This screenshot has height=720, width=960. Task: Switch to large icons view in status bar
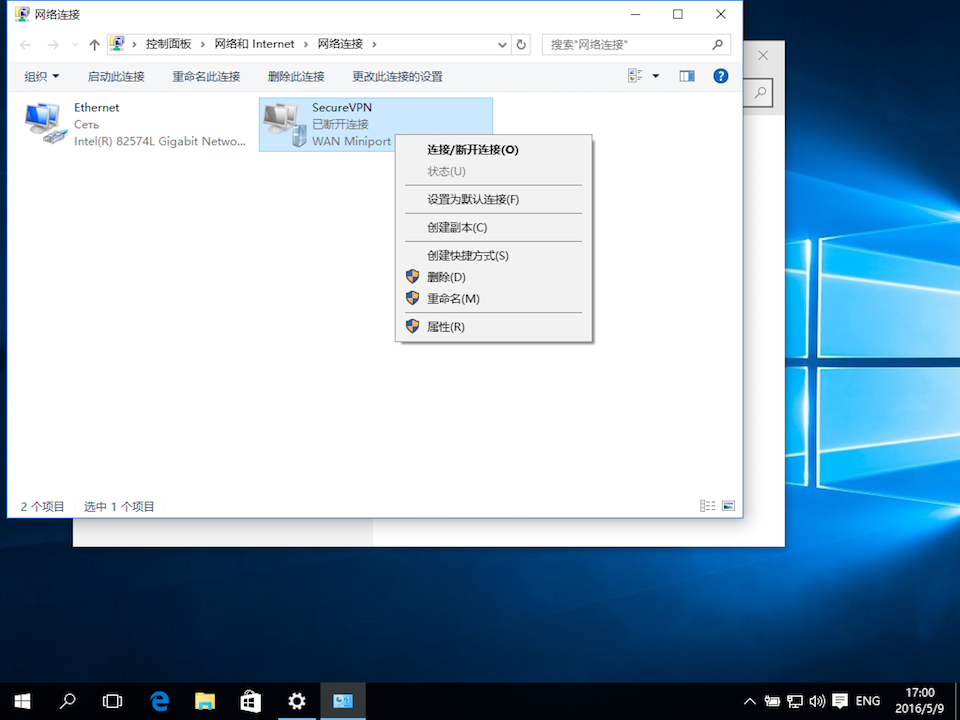pos(728,506)
